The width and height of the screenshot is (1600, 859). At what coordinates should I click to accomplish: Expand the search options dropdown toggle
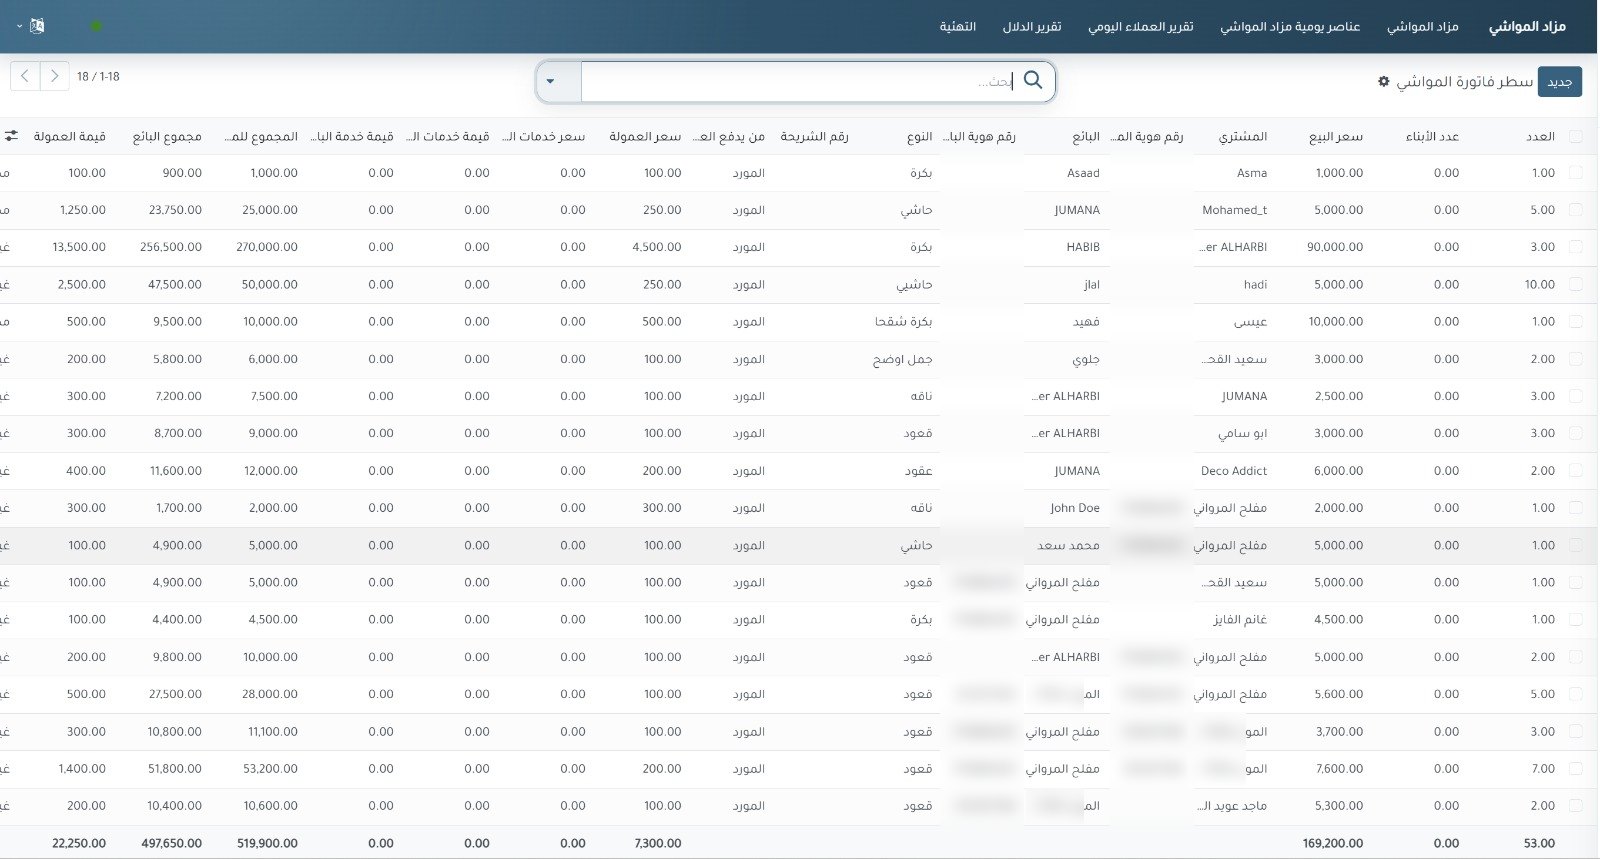point(550,81)
